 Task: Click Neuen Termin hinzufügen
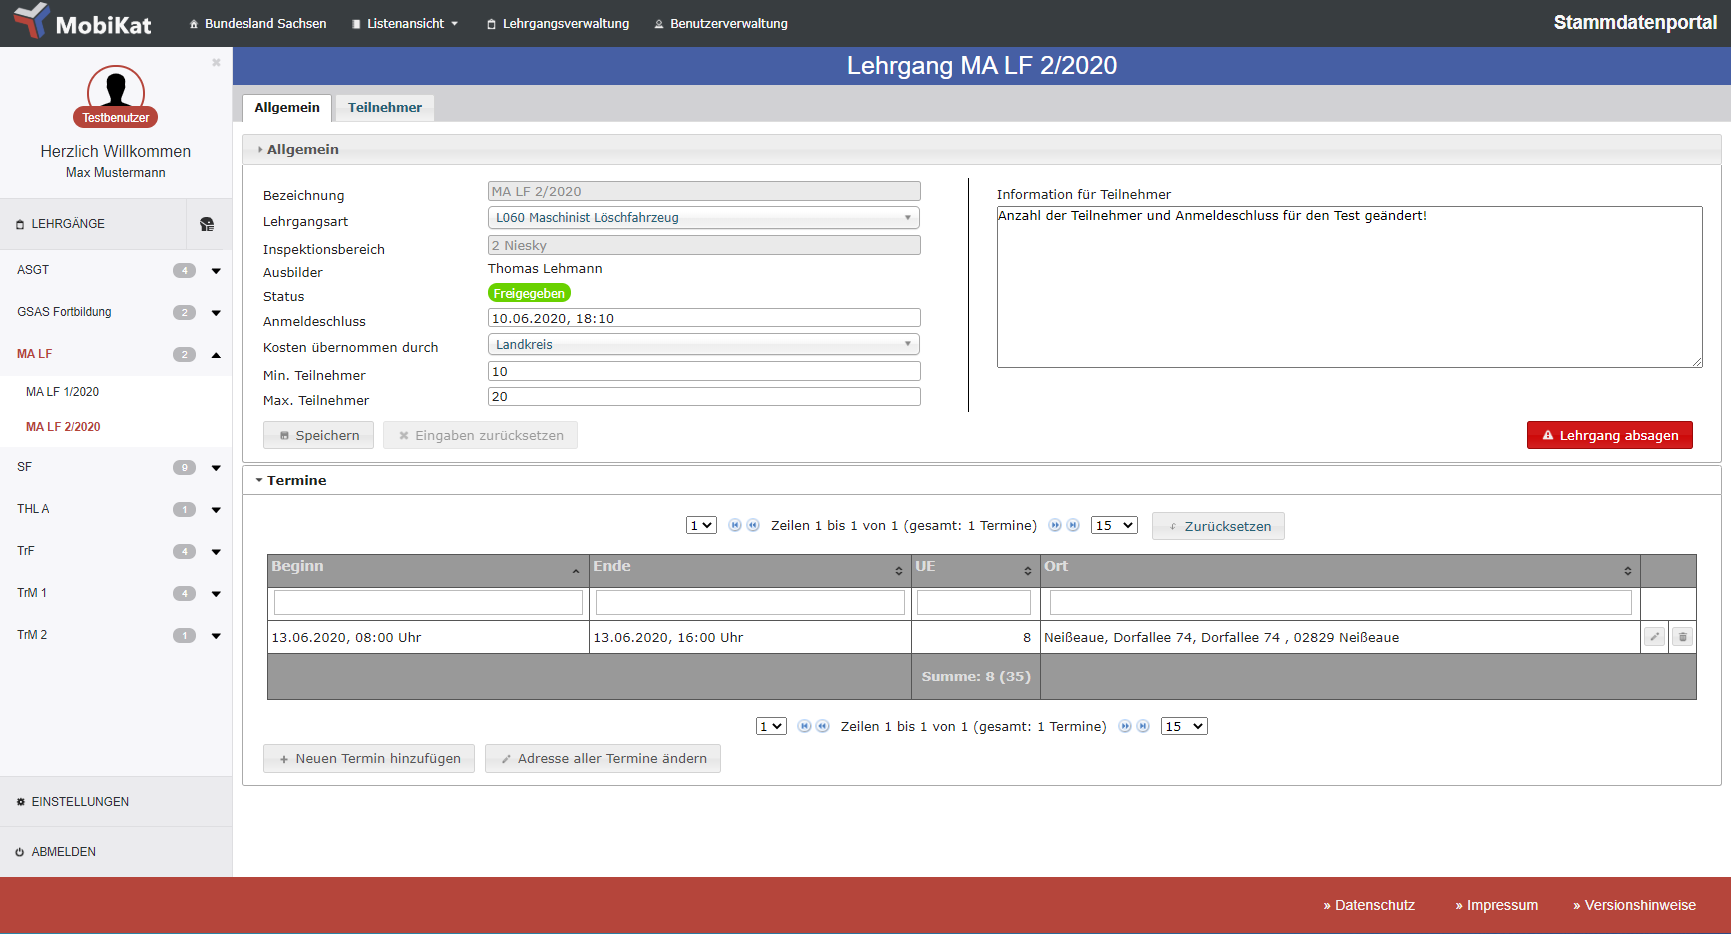click(368, 758)
